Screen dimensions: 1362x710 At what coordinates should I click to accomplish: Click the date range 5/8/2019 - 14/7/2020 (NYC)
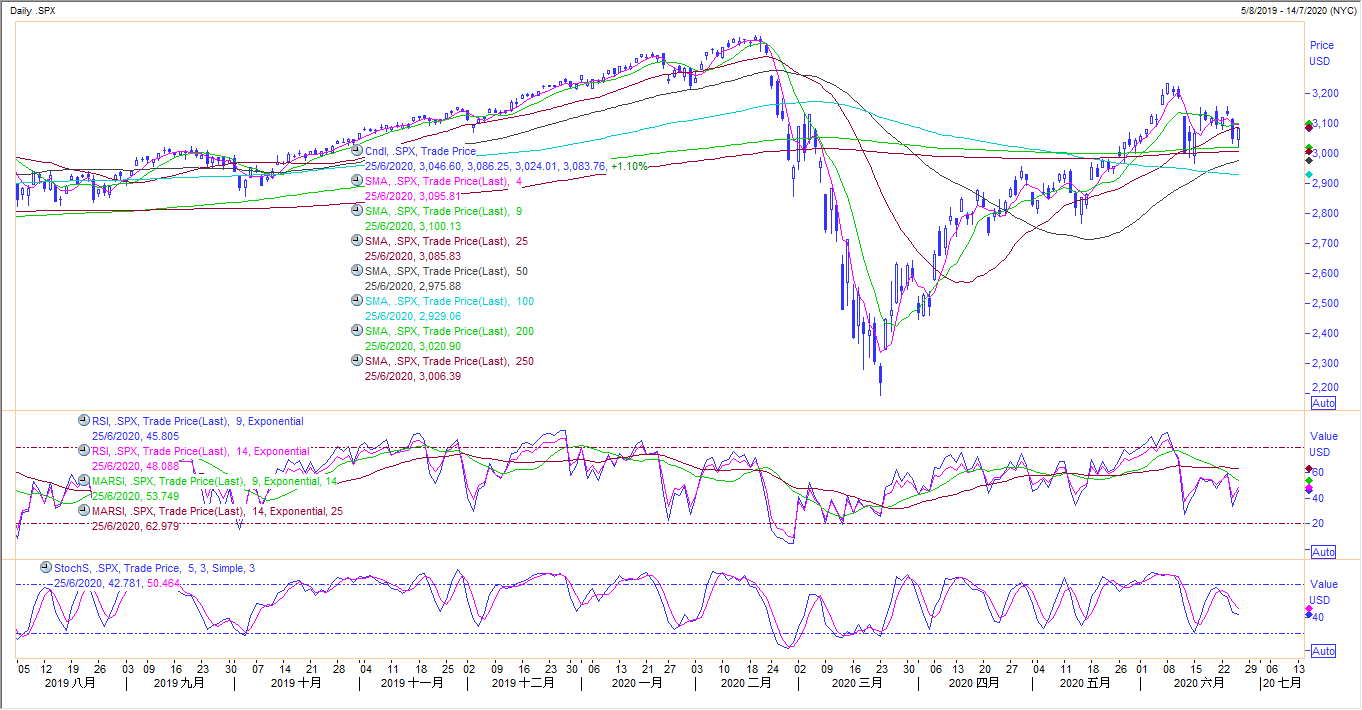(x=1297, y=9)
